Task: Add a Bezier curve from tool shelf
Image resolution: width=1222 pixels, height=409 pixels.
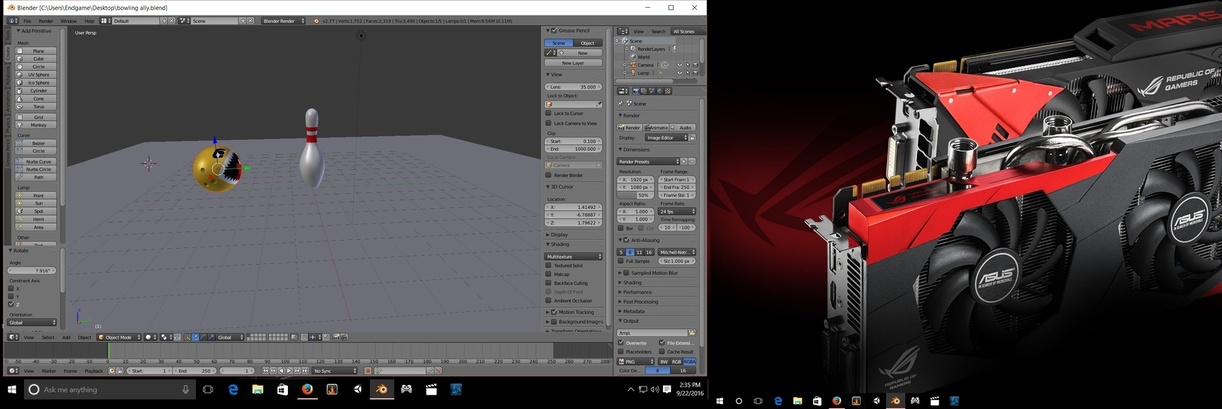Action: (x=38, y=143)
